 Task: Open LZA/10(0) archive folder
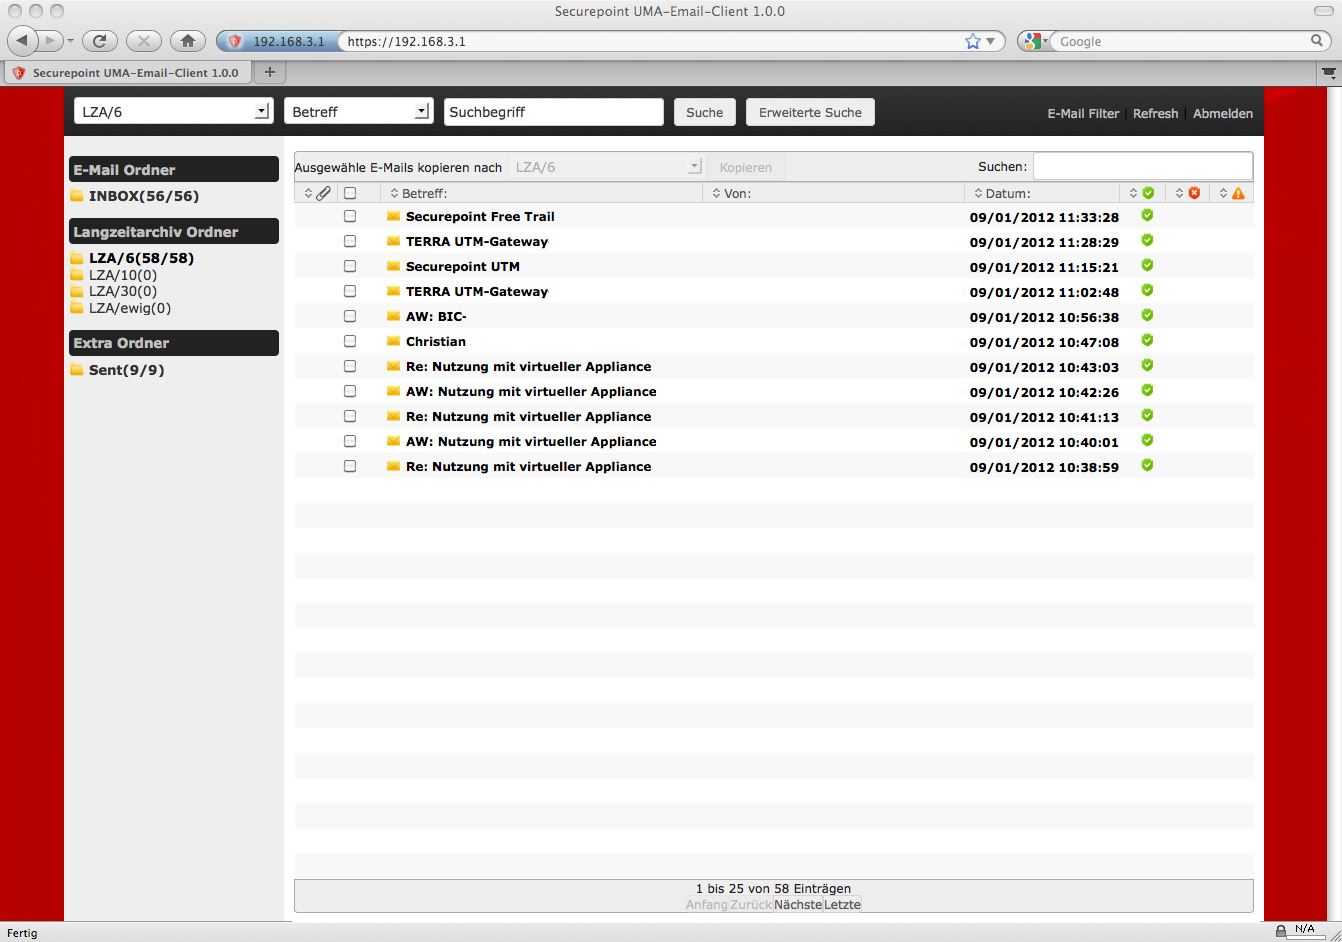123,275
